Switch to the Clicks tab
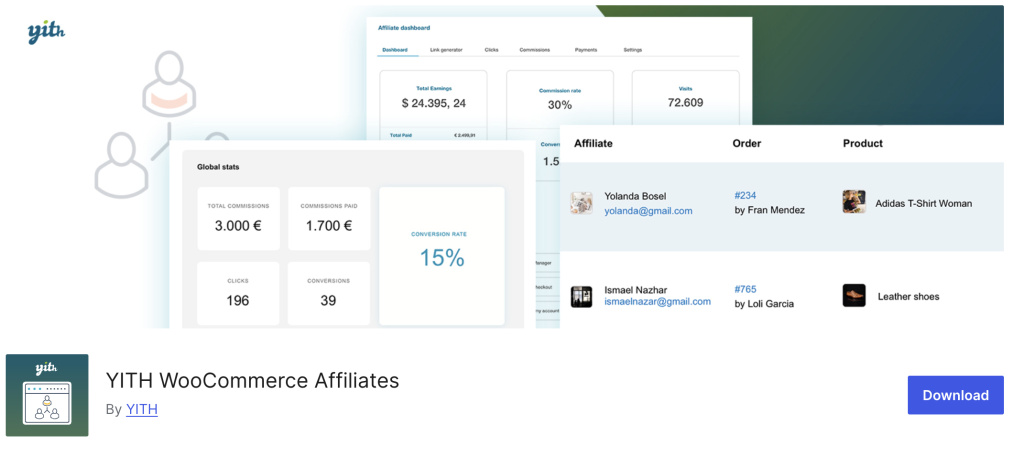The image size is (1024, 457). pyautogui.click(x=492, y=50)
